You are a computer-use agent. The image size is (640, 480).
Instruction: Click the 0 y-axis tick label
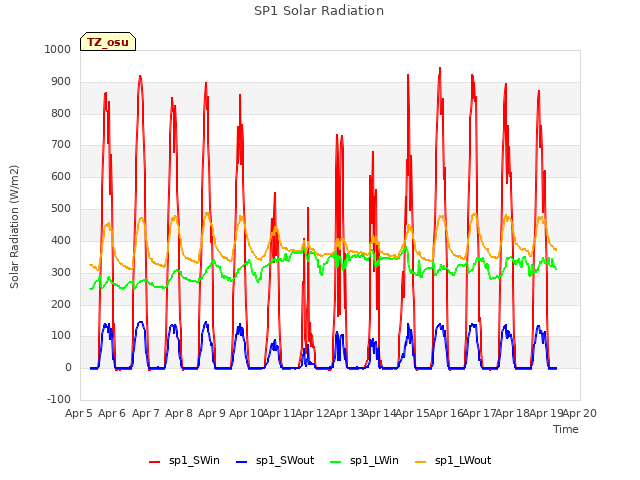click(68, 367)
